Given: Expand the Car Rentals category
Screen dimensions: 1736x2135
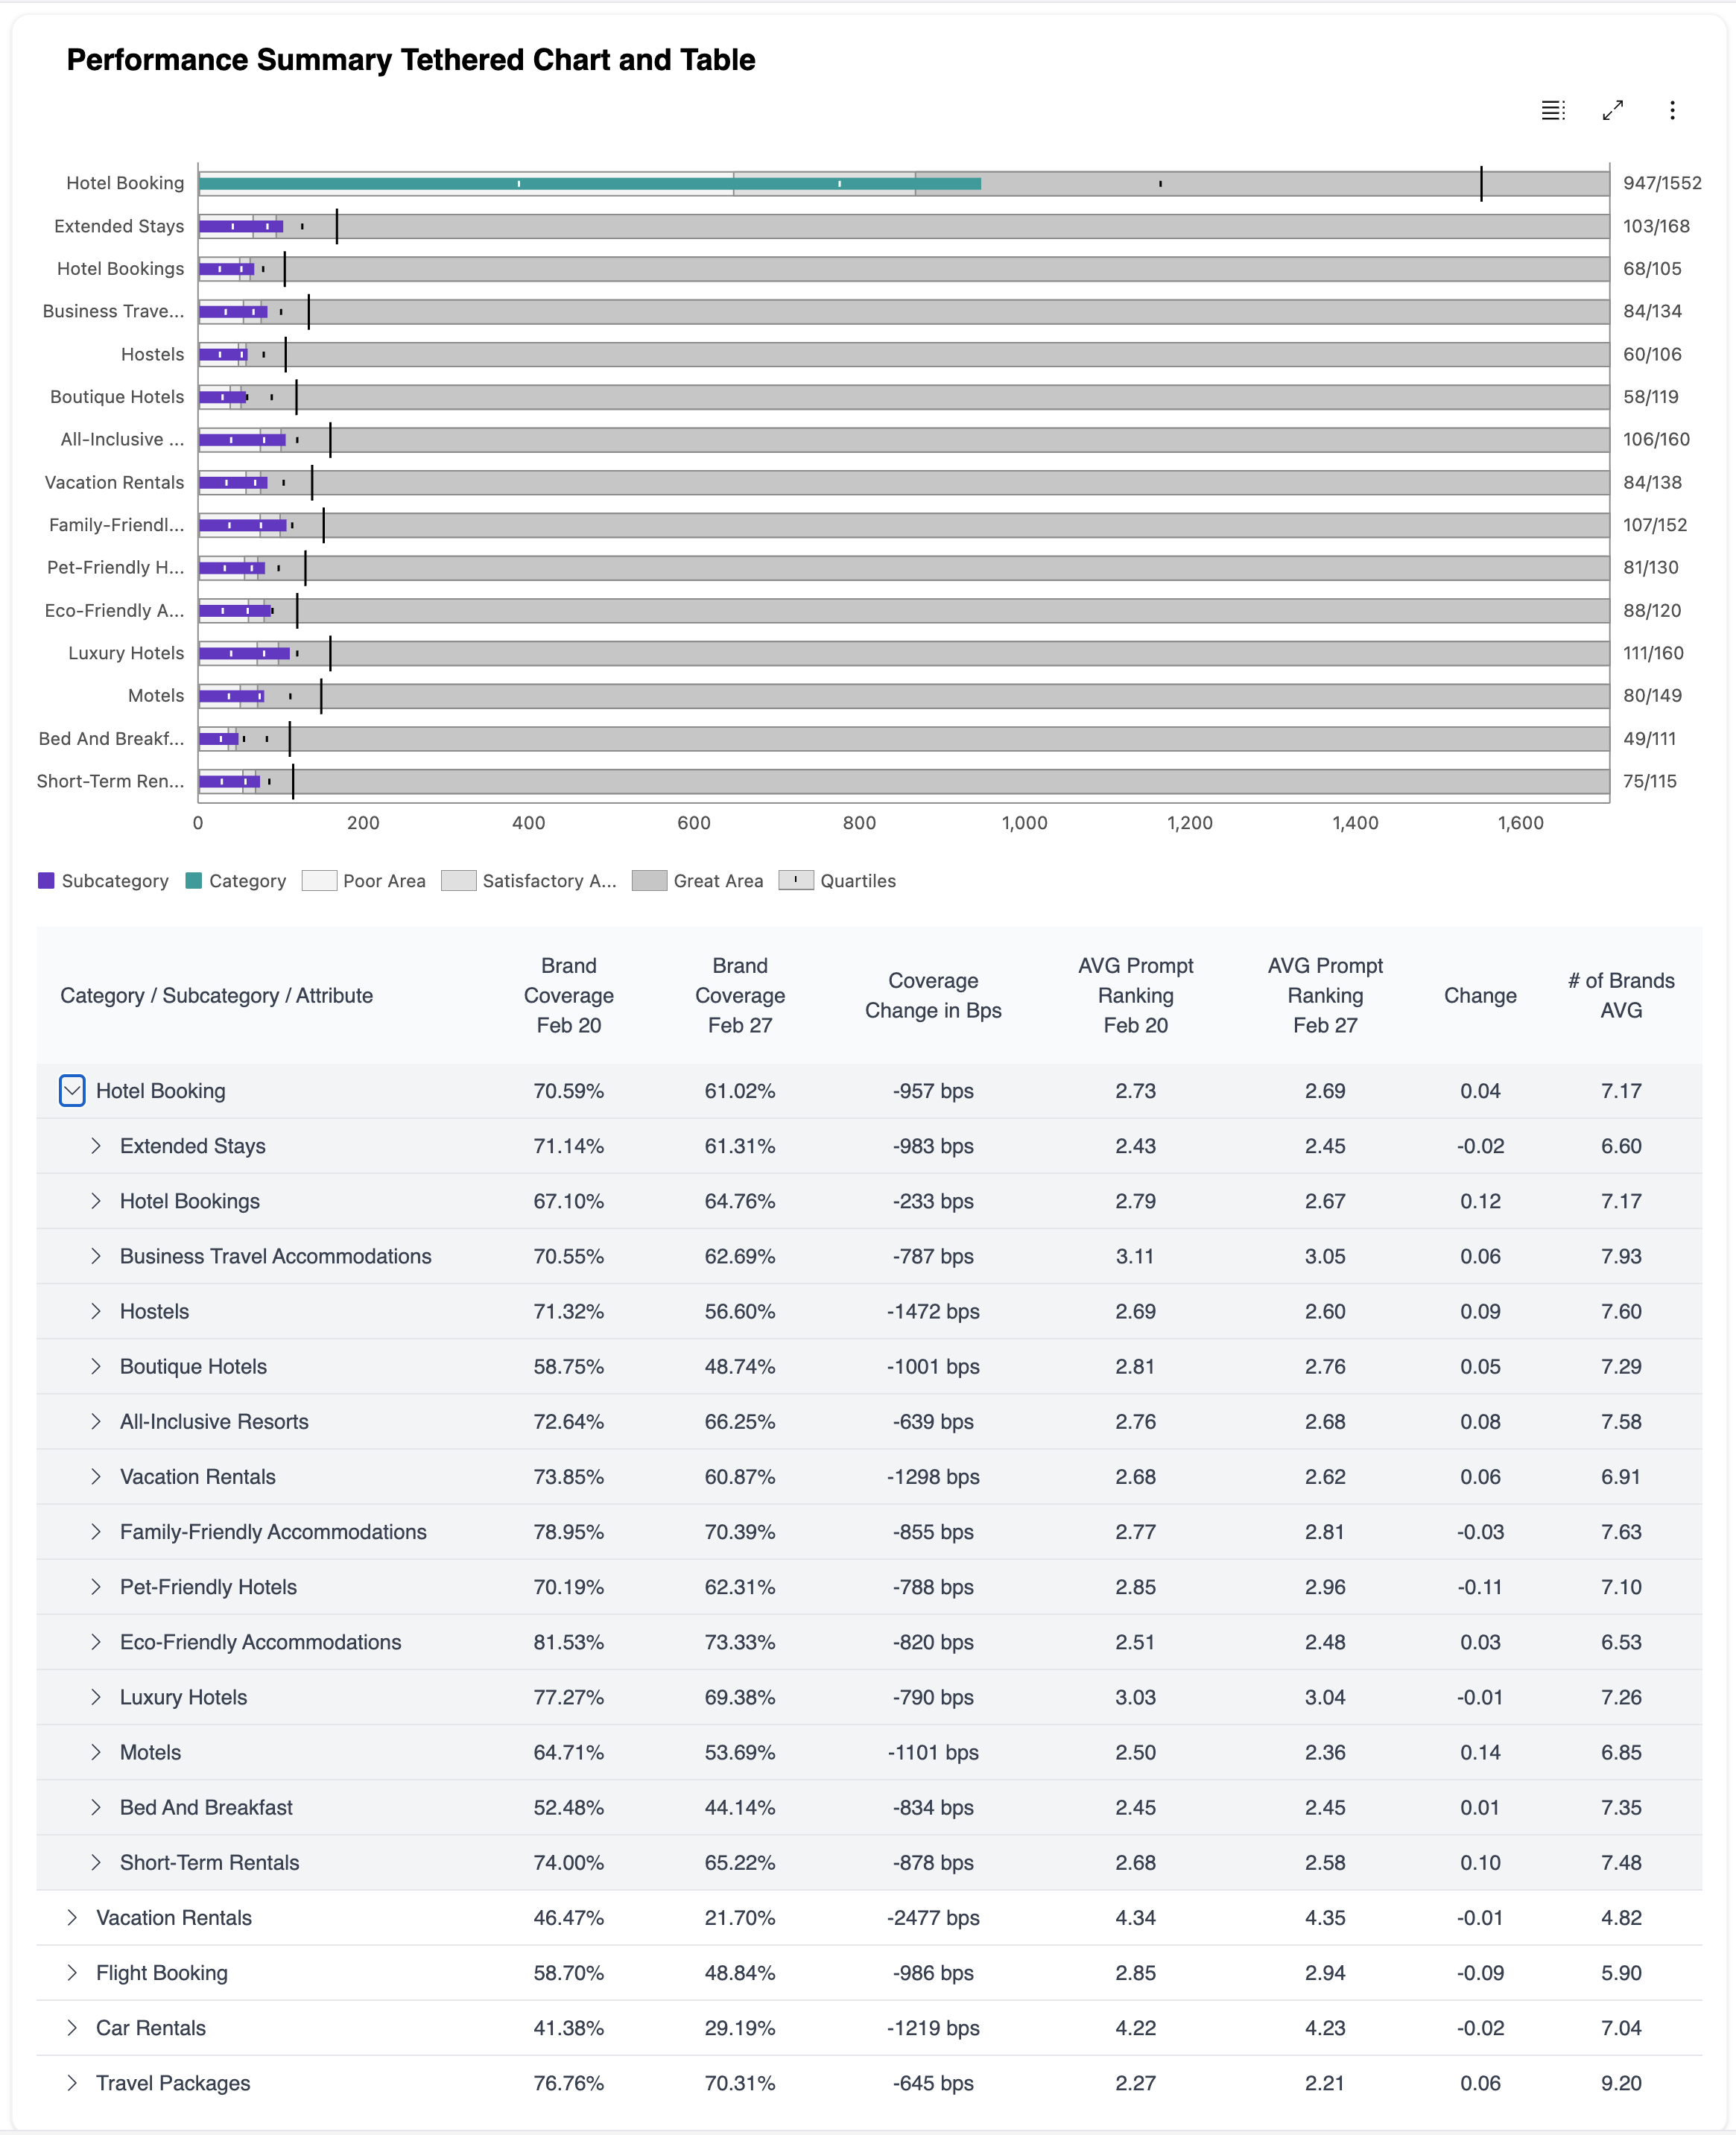Looking at the screenshot, I should [72, 2028].
